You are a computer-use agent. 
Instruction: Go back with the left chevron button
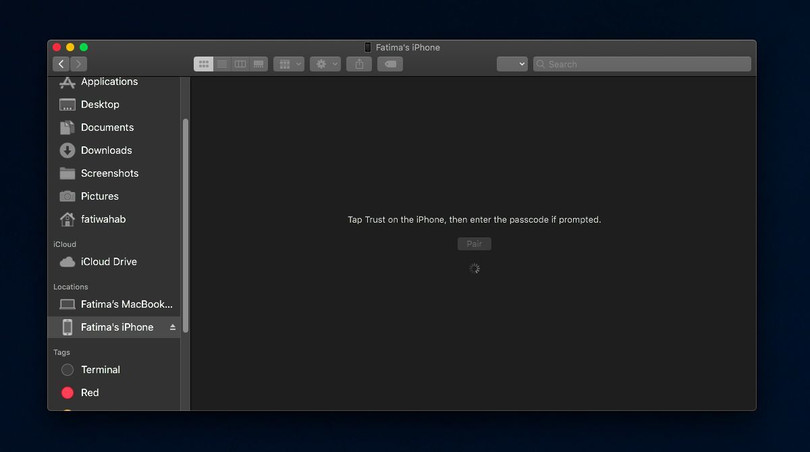61,64
